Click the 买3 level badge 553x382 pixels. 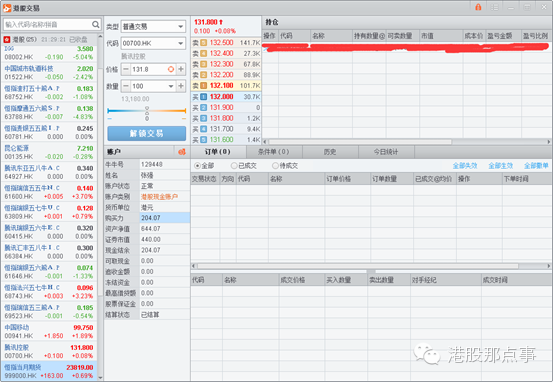tap(203, 118)
